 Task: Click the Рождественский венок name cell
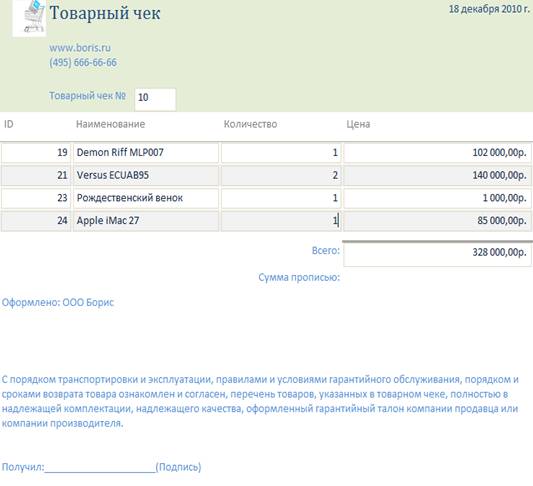146,198
